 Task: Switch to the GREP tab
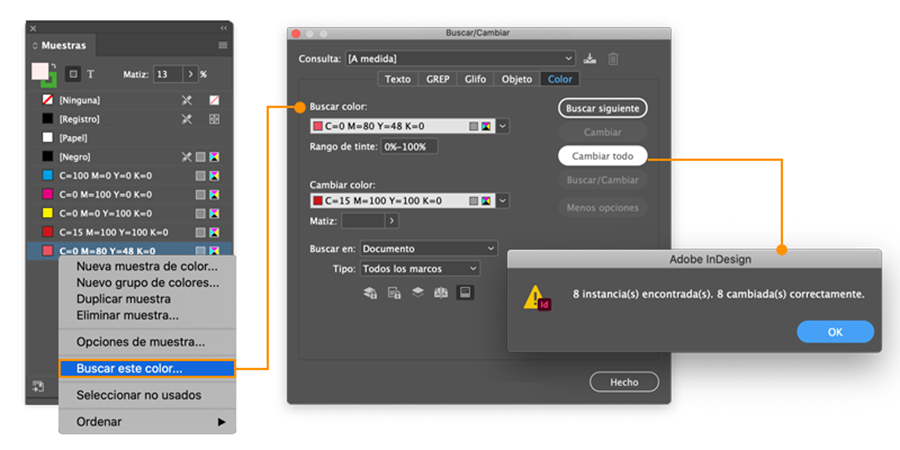click(x=437, y=79)
